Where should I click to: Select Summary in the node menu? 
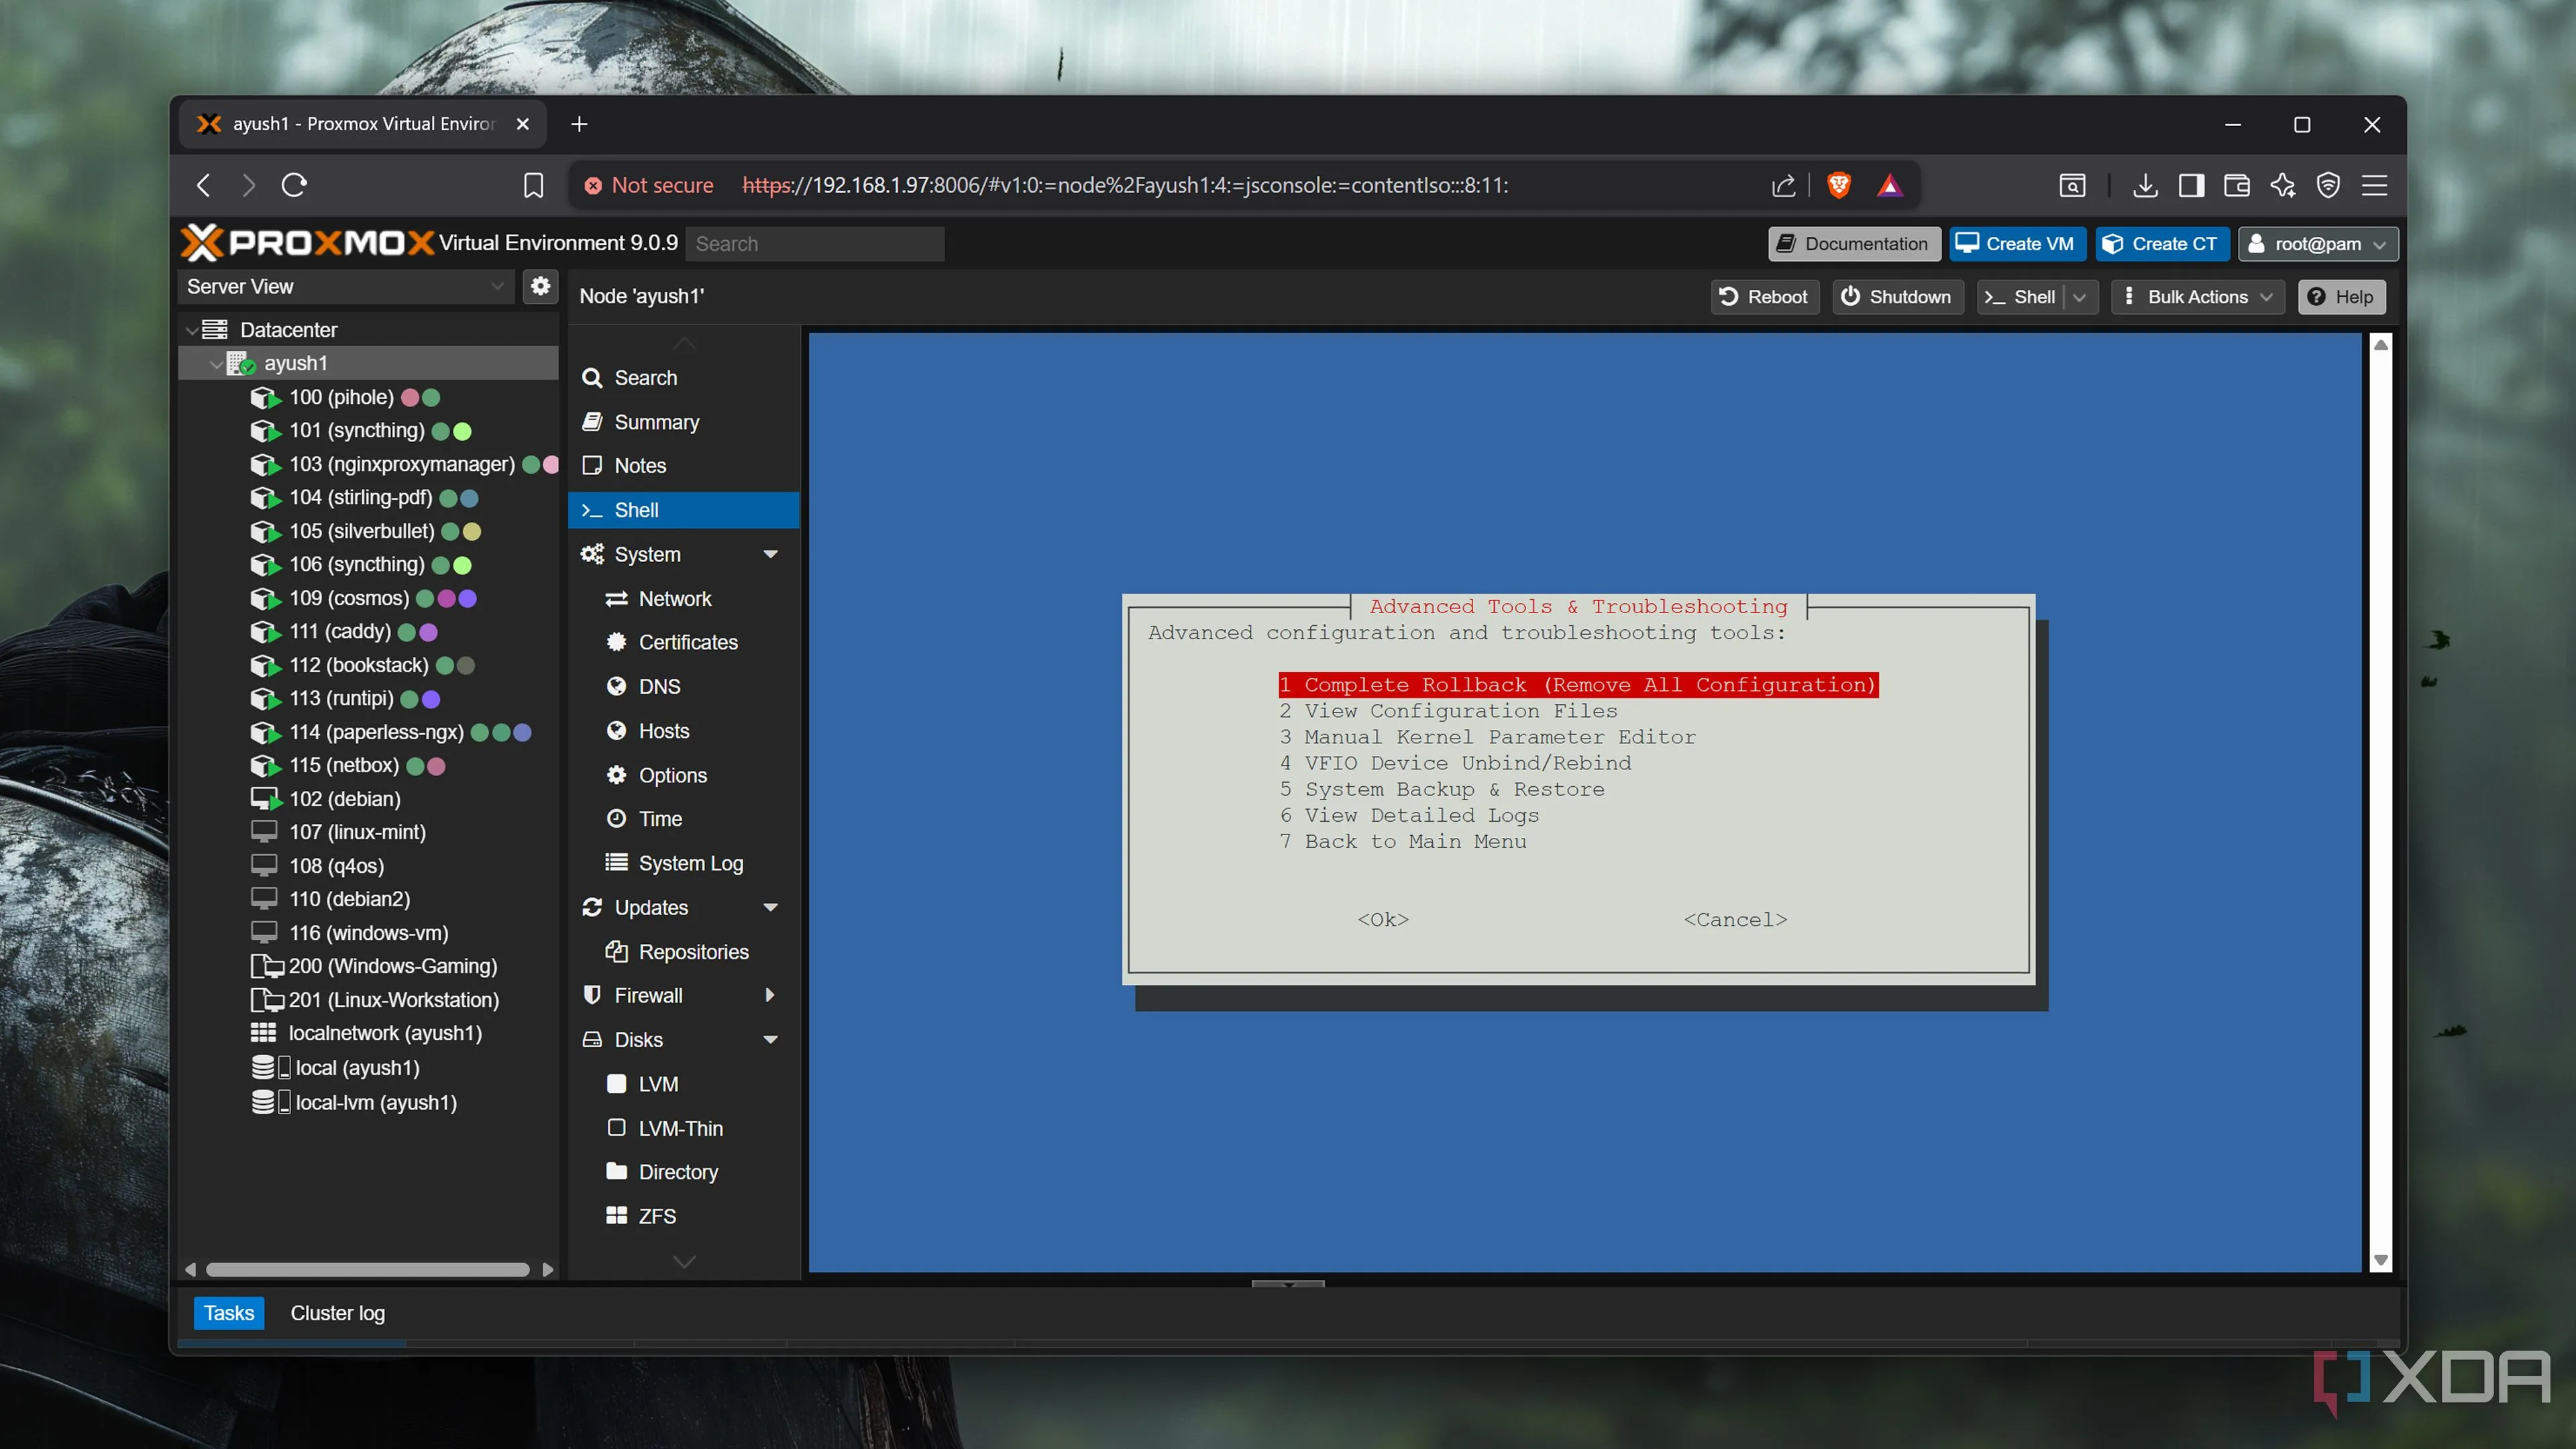point(656,422)
